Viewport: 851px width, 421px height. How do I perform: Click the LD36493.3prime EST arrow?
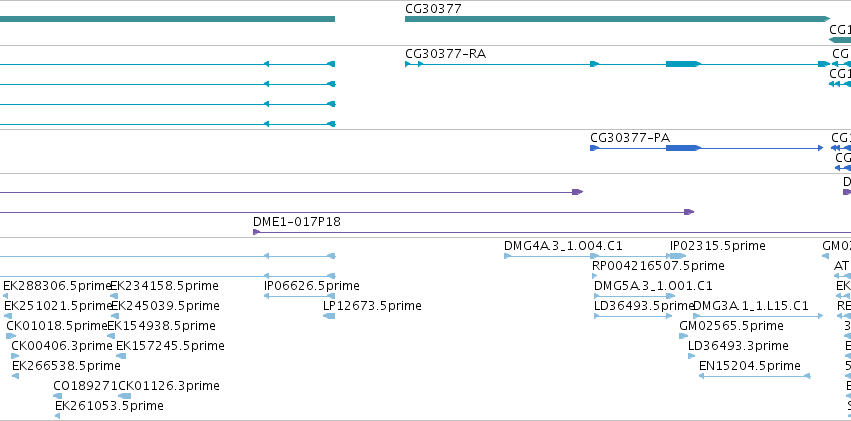[691, 356]
